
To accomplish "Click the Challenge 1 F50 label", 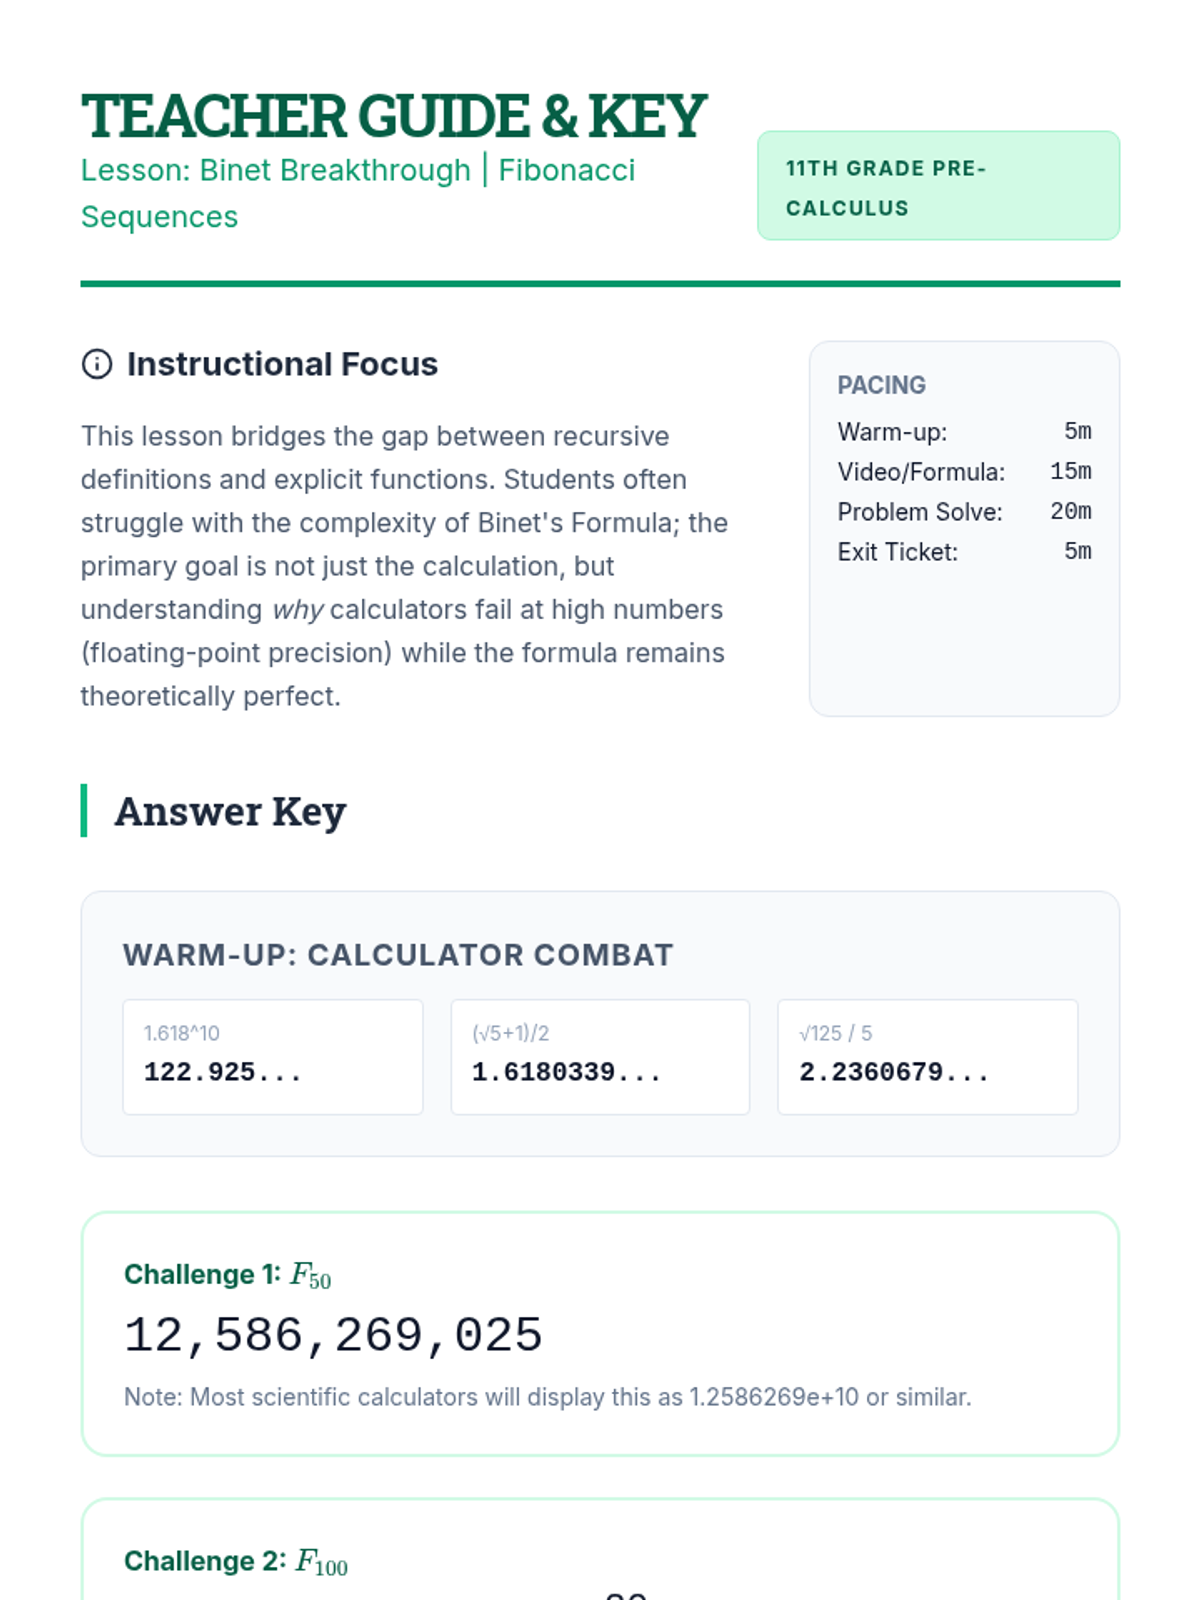I will (227, 1275).
